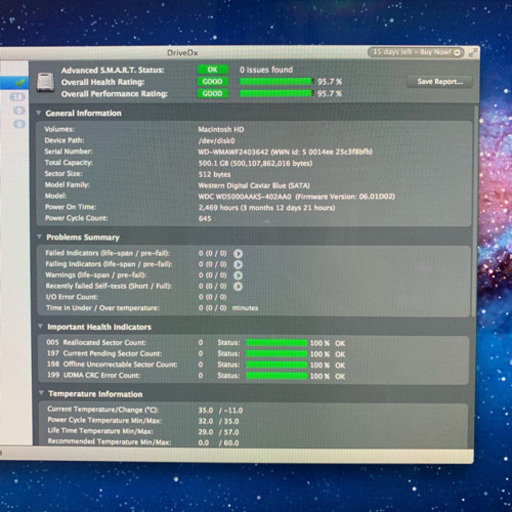Click the sidebar badge showing 18
This screenshot has width=512, height=512.
(x=17, y=97)
